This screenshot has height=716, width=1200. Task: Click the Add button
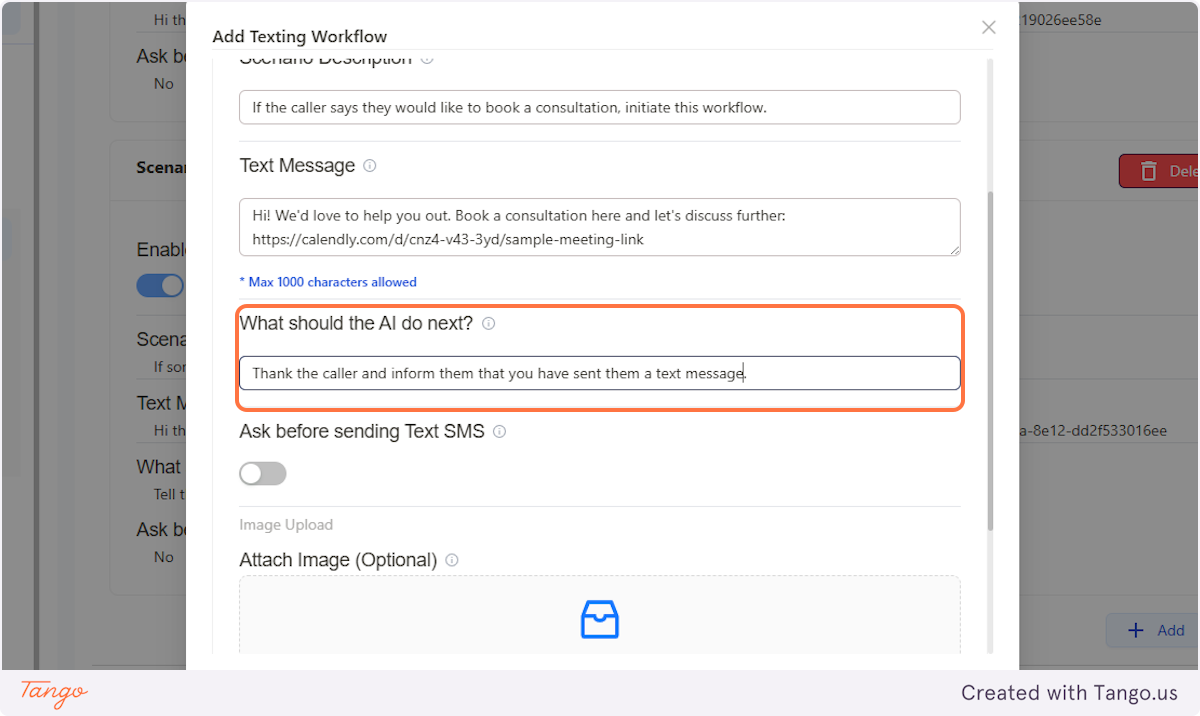pos(1160,630)
